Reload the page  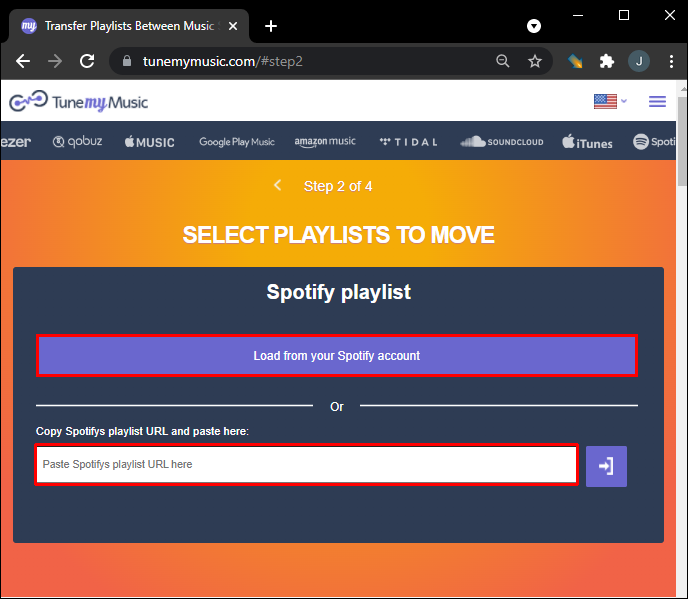pyautogui.click(x=87, y=61)
